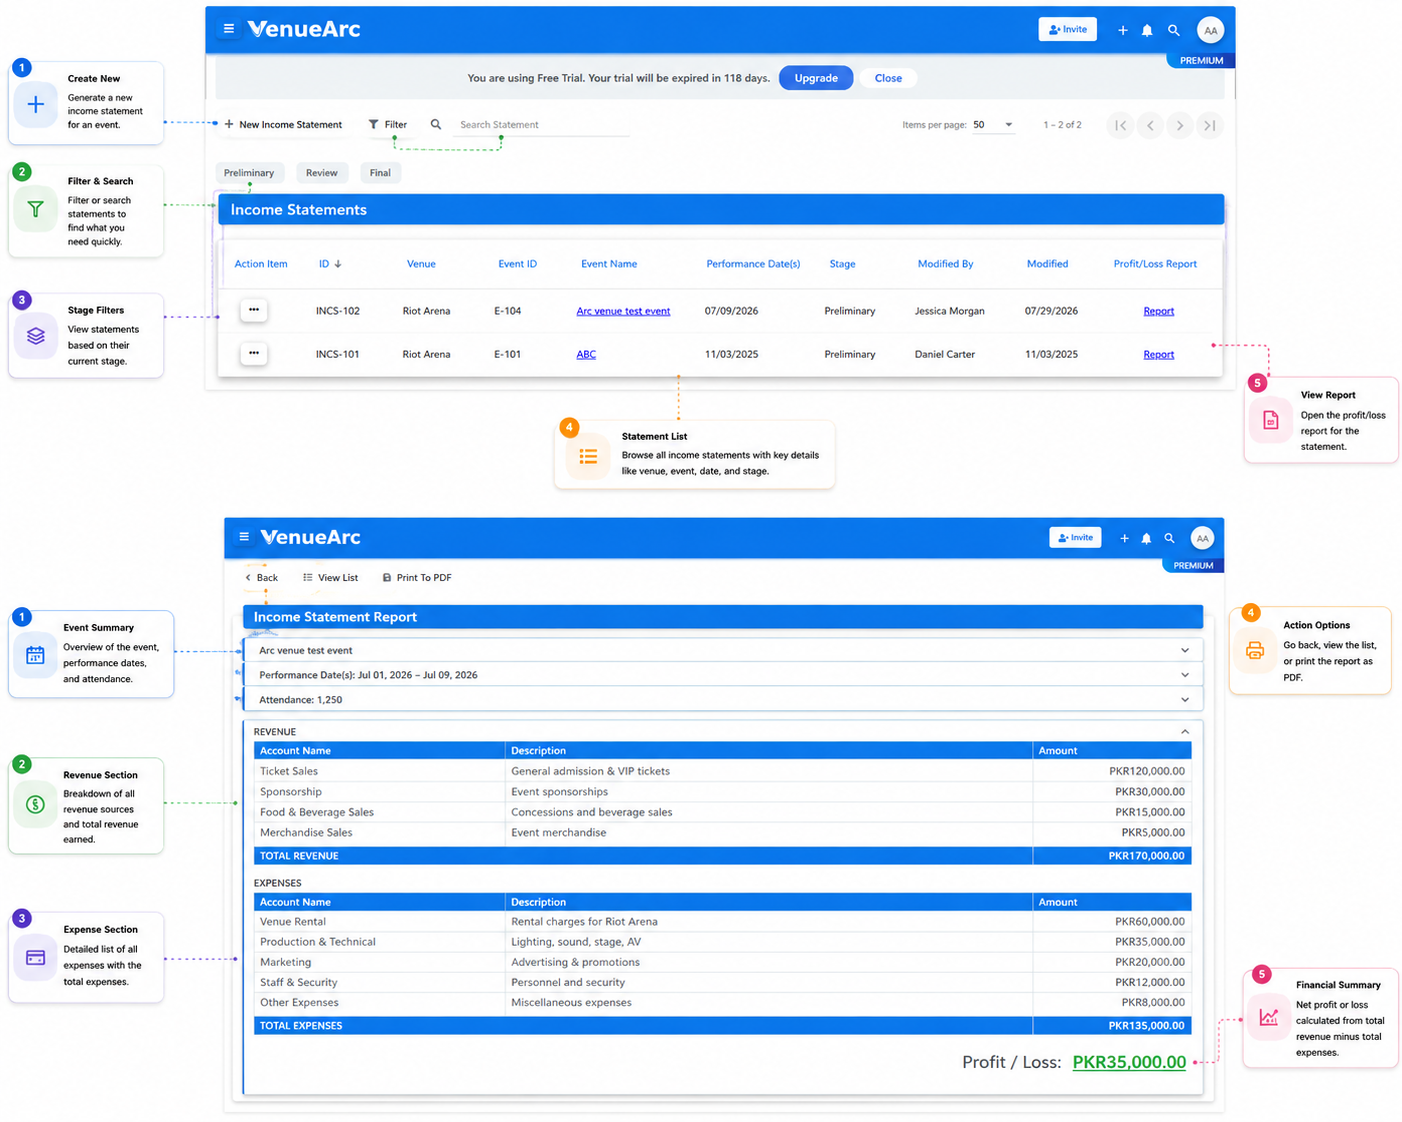Viewport: 1402px width, 1122px height.
Task: Click Profit / Loss PKR35,000.00 value
Action: (1129, 1062)
